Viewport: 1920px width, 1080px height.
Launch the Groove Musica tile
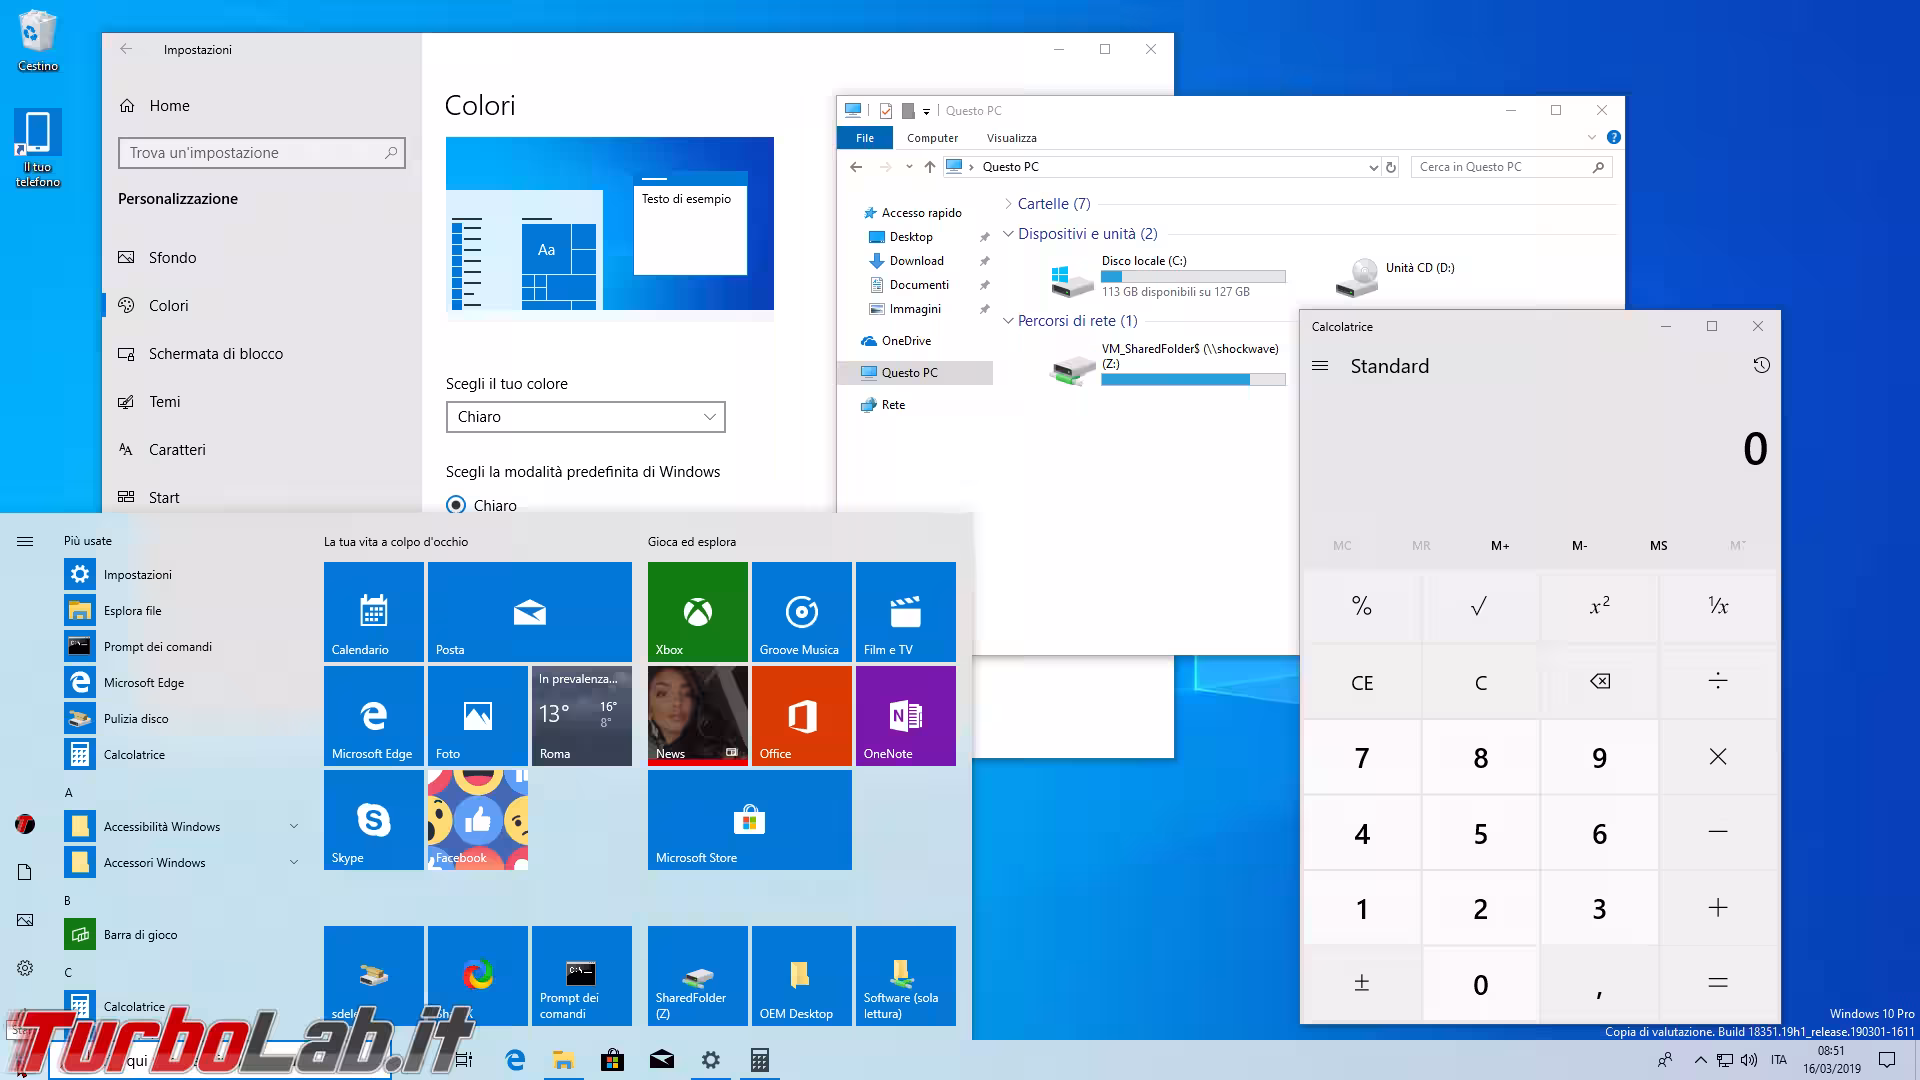[801, 611]
